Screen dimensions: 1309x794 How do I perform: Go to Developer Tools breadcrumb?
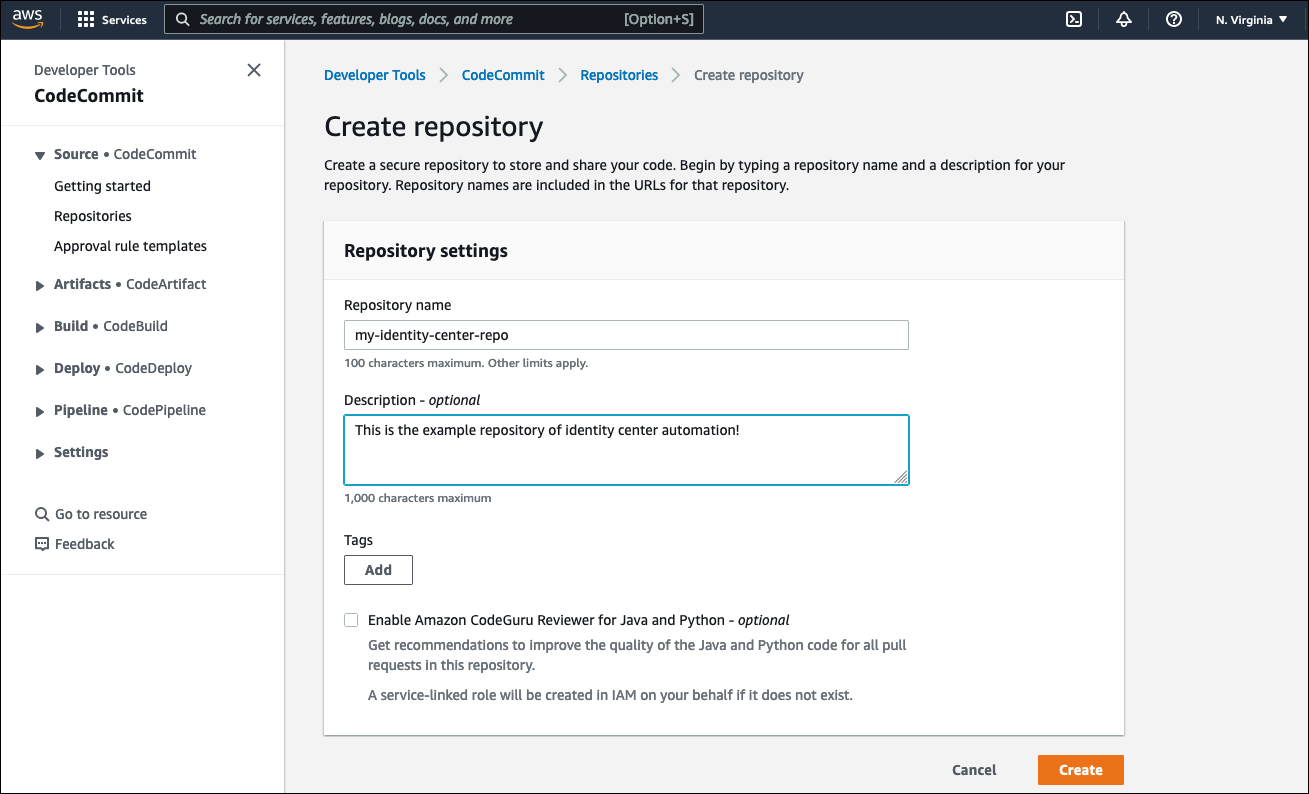pyautogui.click(x=375, y=75)
